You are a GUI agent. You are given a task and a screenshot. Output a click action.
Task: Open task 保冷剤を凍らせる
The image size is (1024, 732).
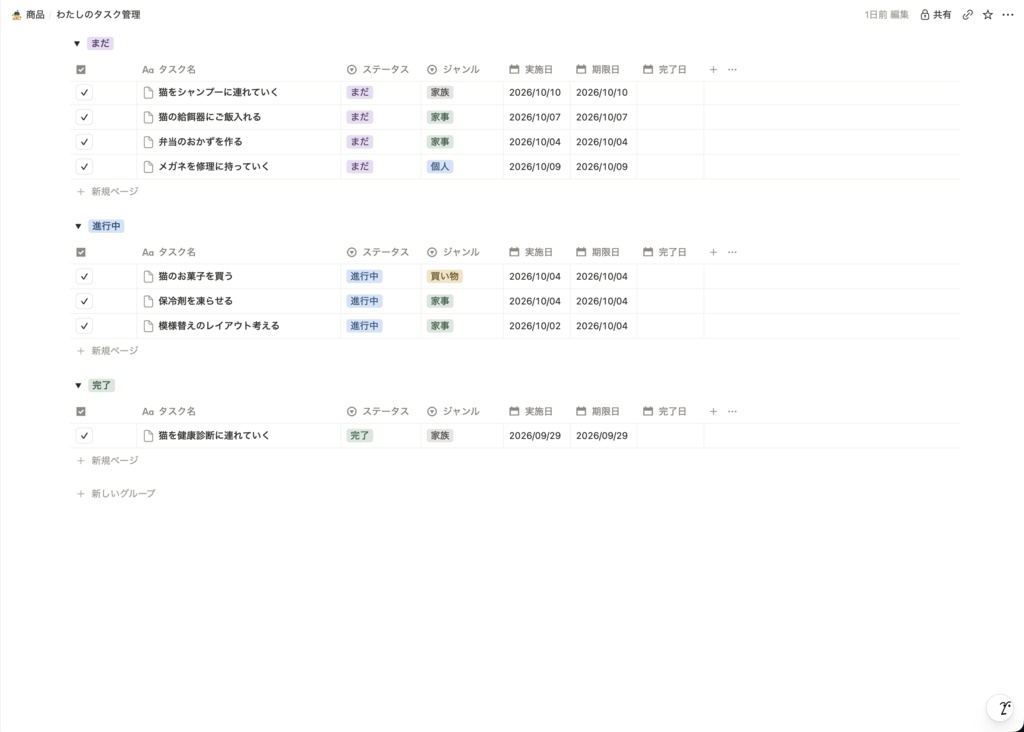[x=196, y=302]
